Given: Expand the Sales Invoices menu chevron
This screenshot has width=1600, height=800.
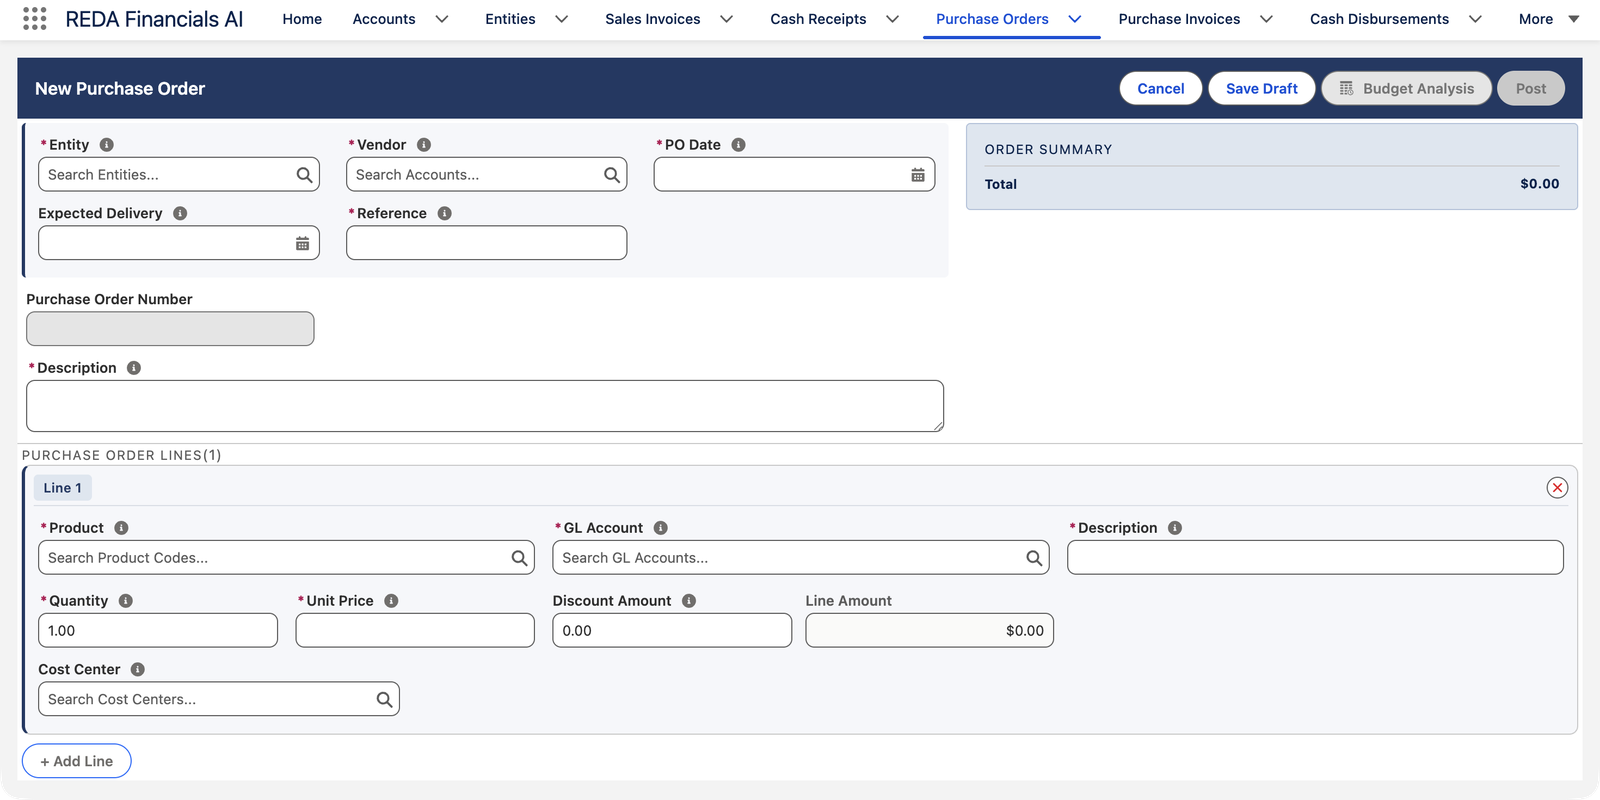Looking at the screenshot, I should pyautogui.click(x=727, y=19).
